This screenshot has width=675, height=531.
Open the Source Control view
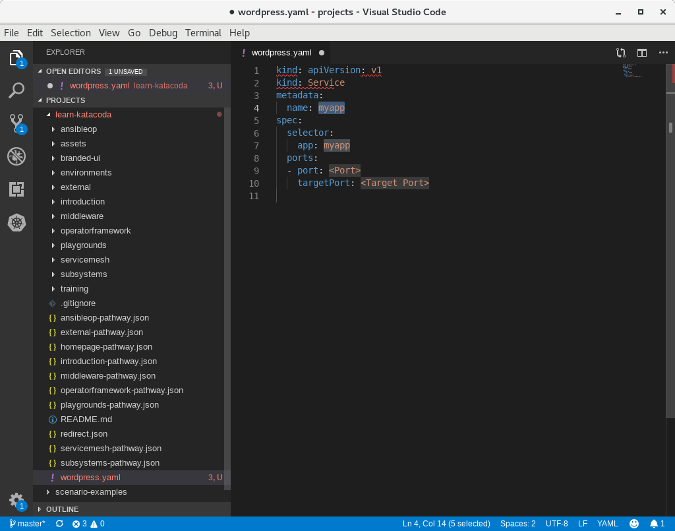[x=16, y=123]
